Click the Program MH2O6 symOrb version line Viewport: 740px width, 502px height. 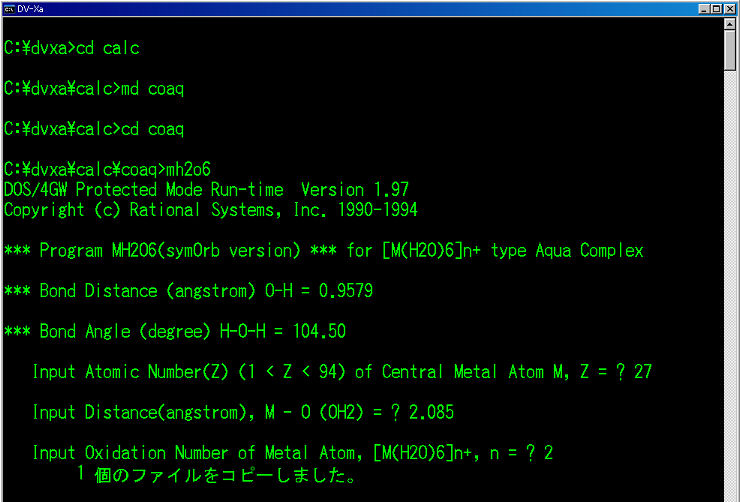point(324,251)
